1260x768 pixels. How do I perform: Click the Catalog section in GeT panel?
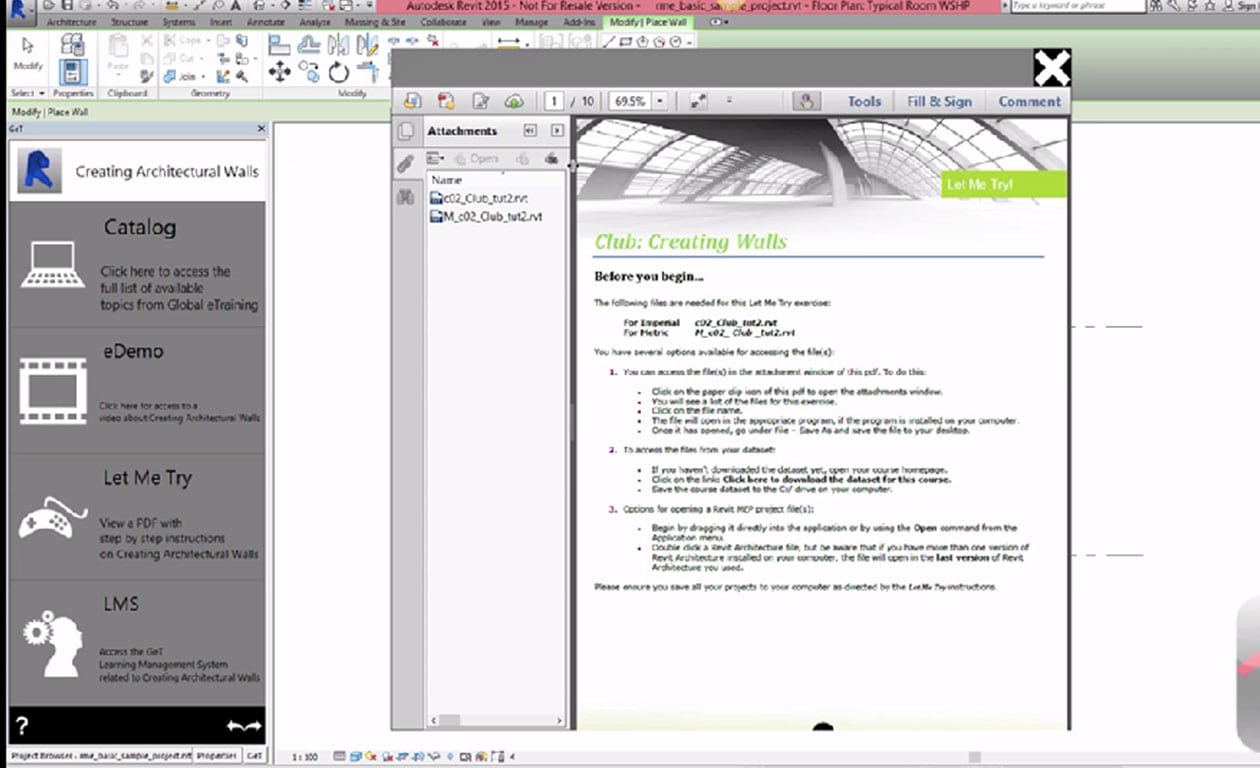pyautogui.click(x=138, y=265)
